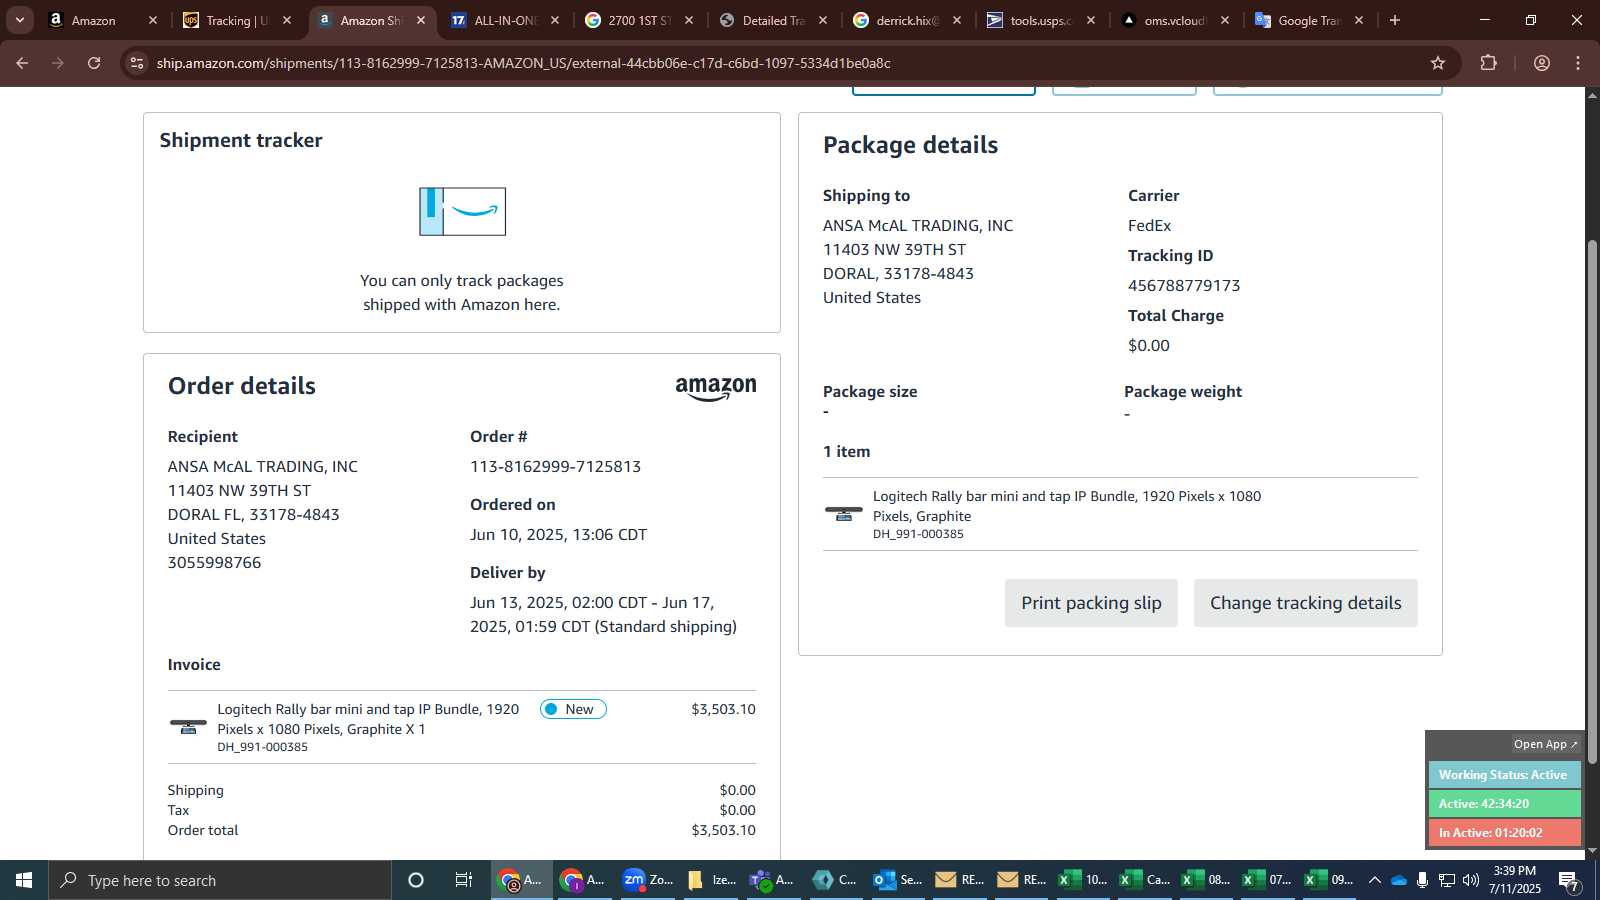Bookmark this page with star icon
This screenshot has width=1600, height=900.
(1438, 63)
